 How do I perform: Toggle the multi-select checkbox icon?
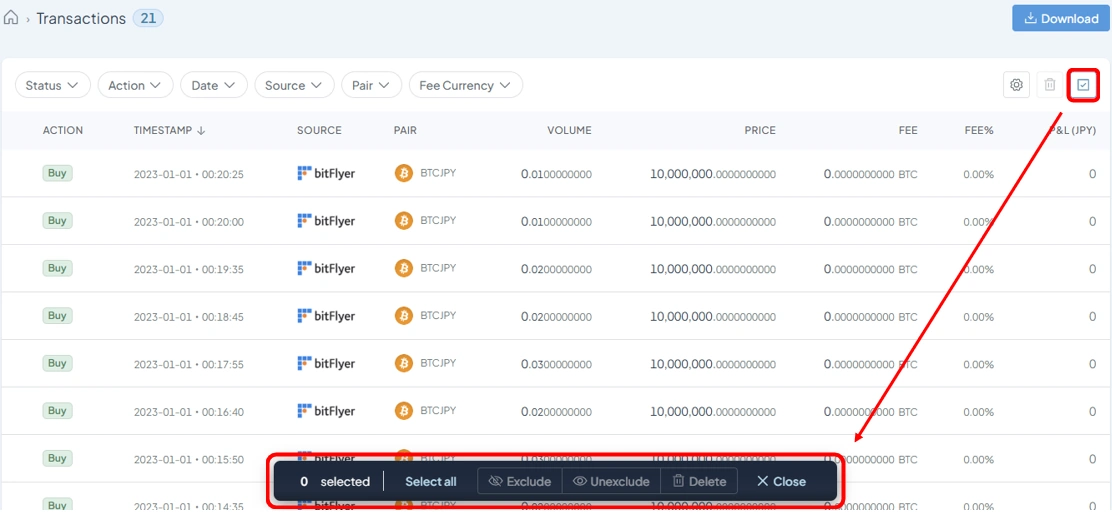point(1083,85)
